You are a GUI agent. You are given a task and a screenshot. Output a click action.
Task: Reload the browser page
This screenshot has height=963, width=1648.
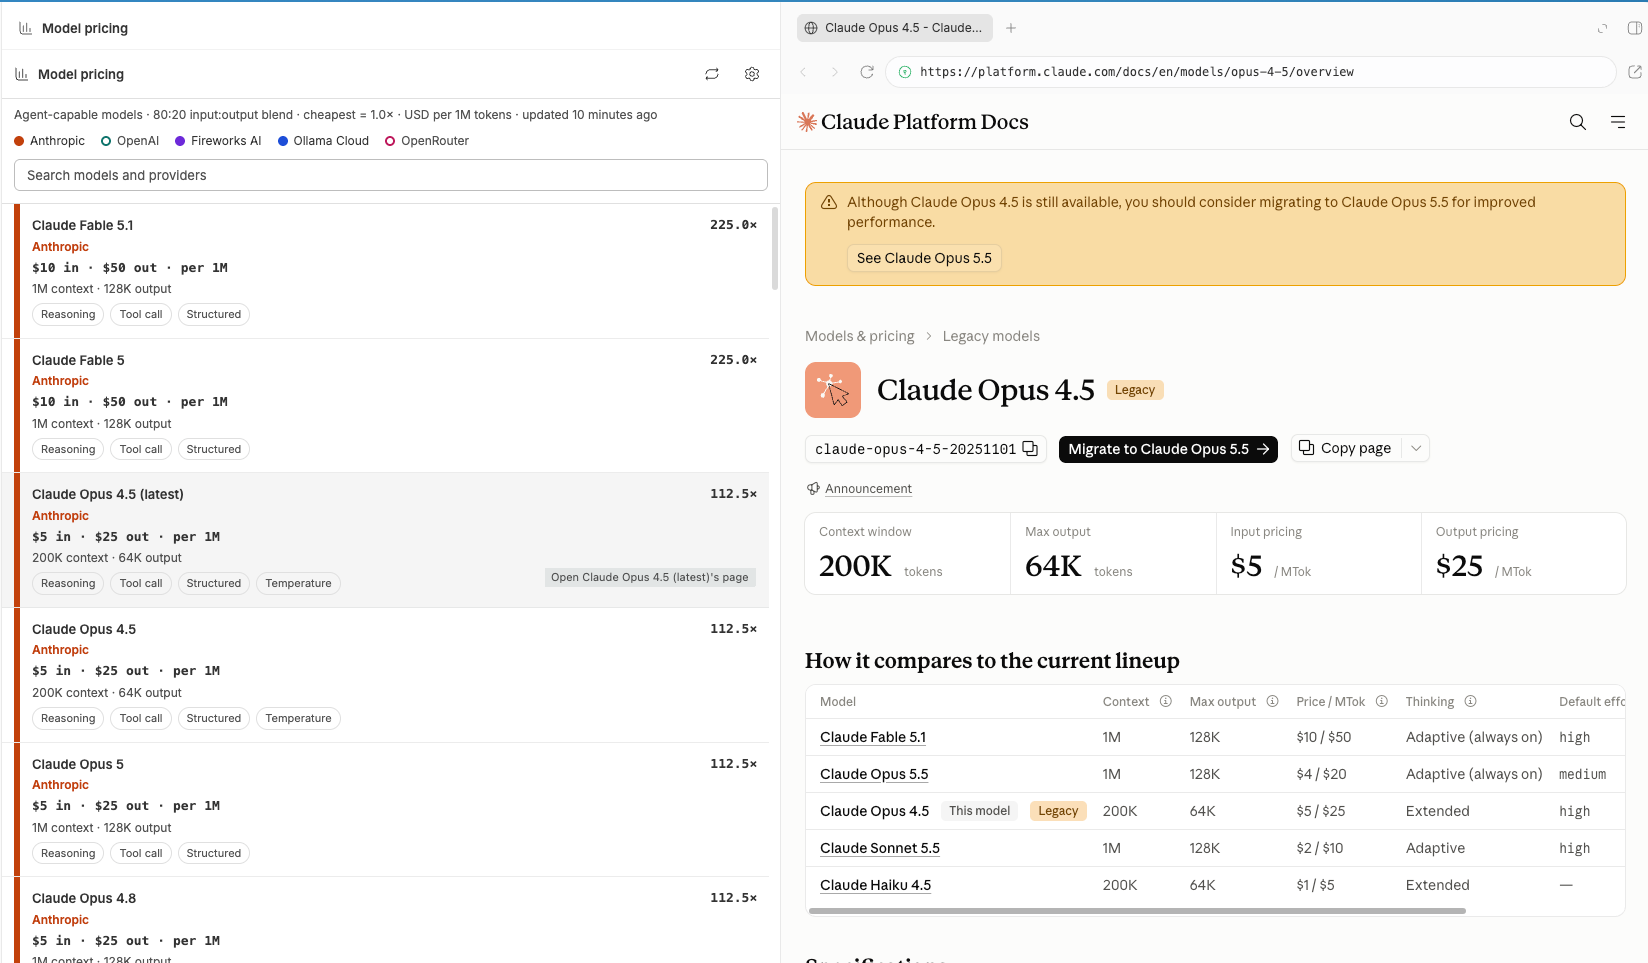(x=867, y=72)
